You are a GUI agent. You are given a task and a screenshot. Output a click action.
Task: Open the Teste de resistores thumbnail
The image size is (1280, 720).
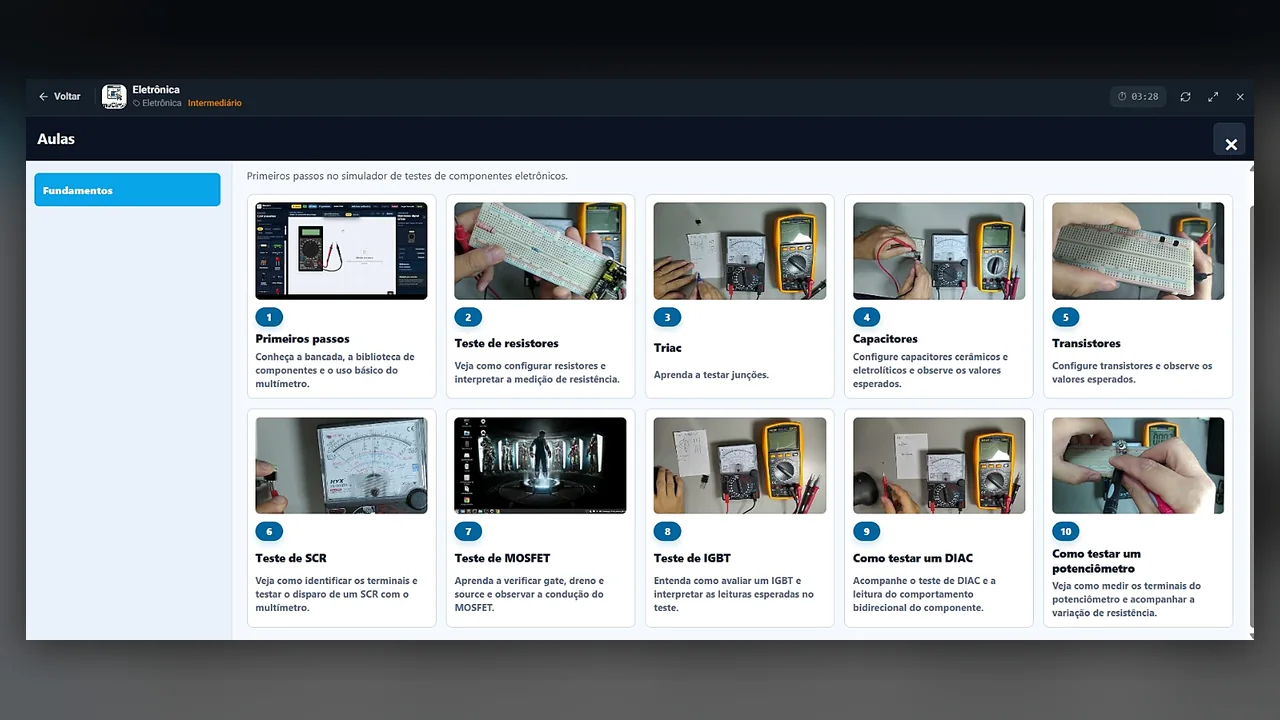tap(540, 251)
